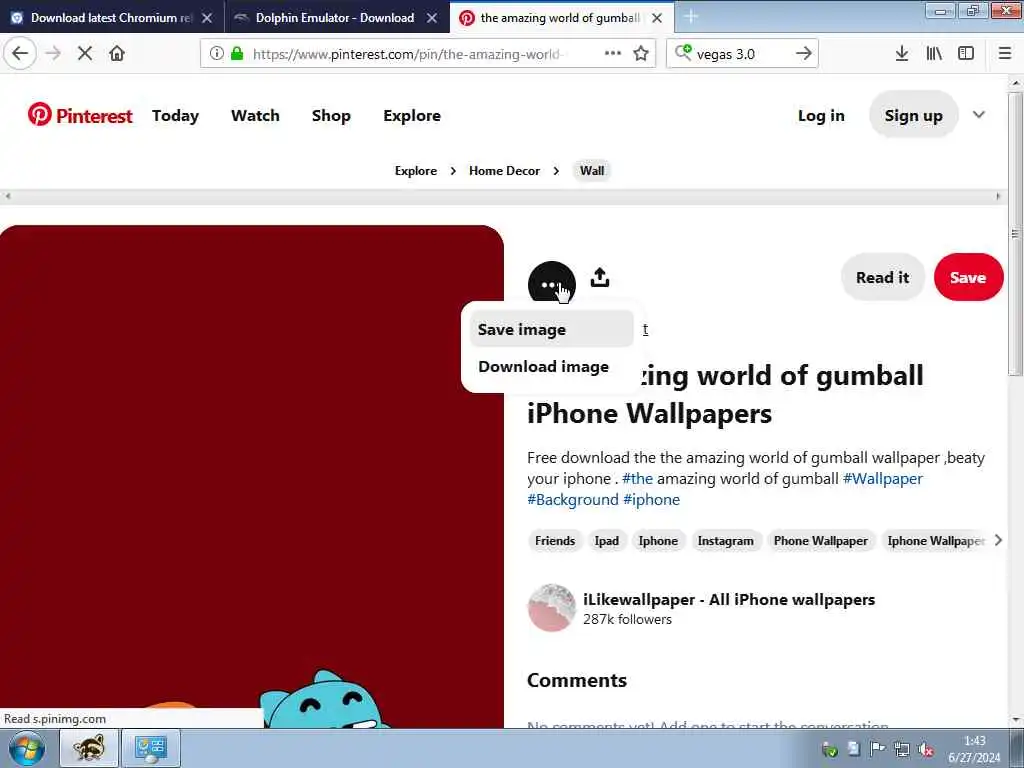Image resolution: width=1024 pixels, height=768 pixels.
Task: Click the Home Decor breadcrumb link
Action: (504, 170)
